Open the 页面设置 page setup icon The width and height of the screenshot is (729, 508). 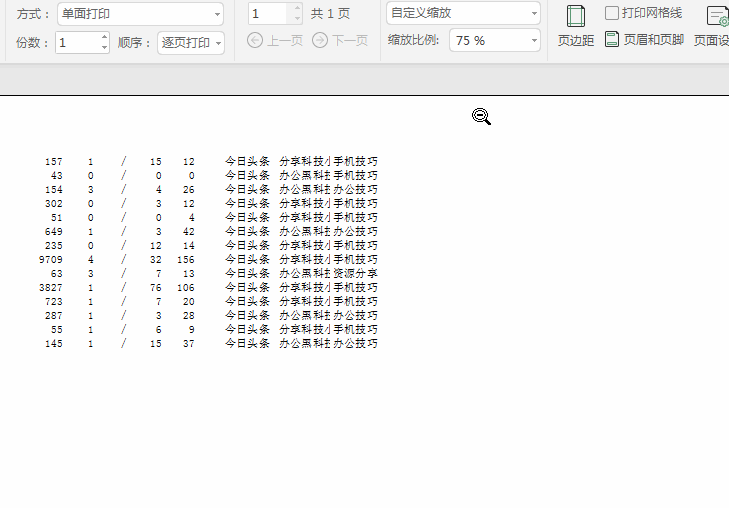[712, 26]
